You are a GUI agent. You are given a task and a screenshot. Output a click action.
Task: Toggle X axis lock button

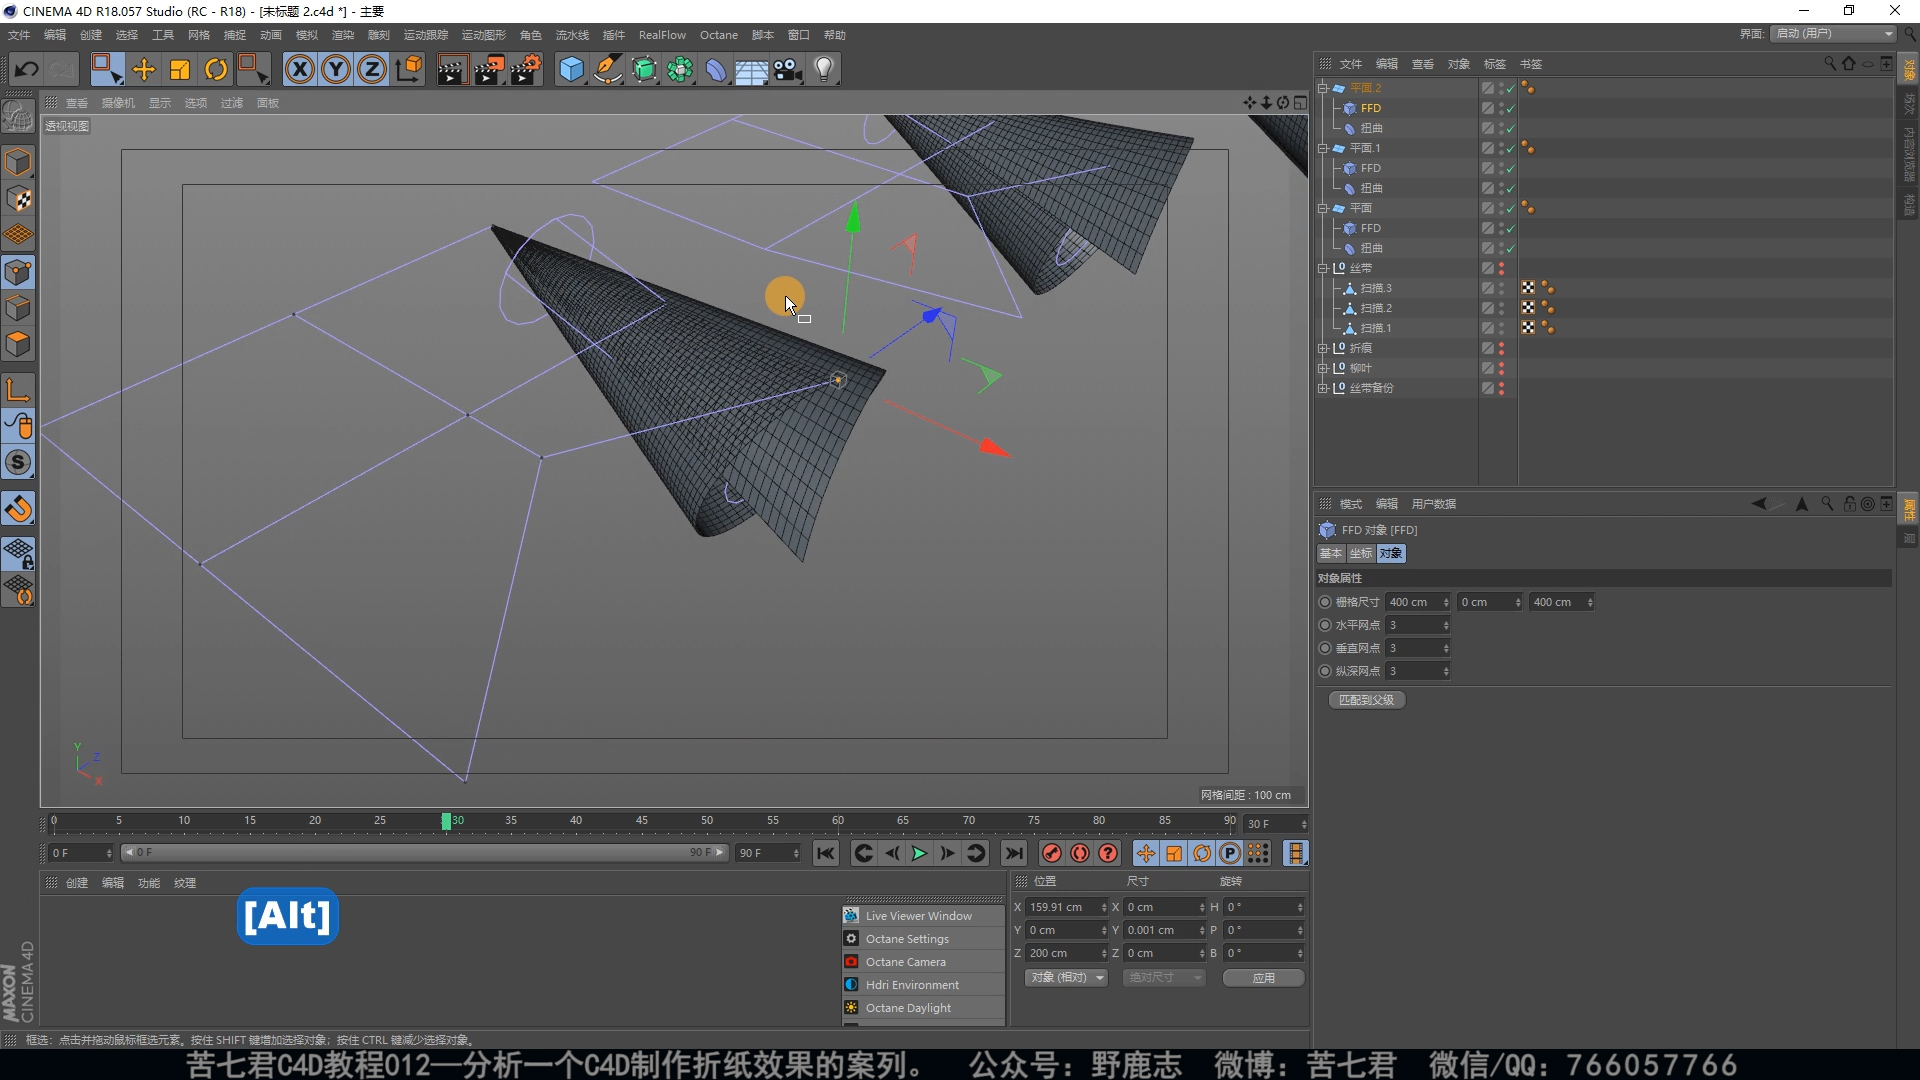(x=300, y=69)
